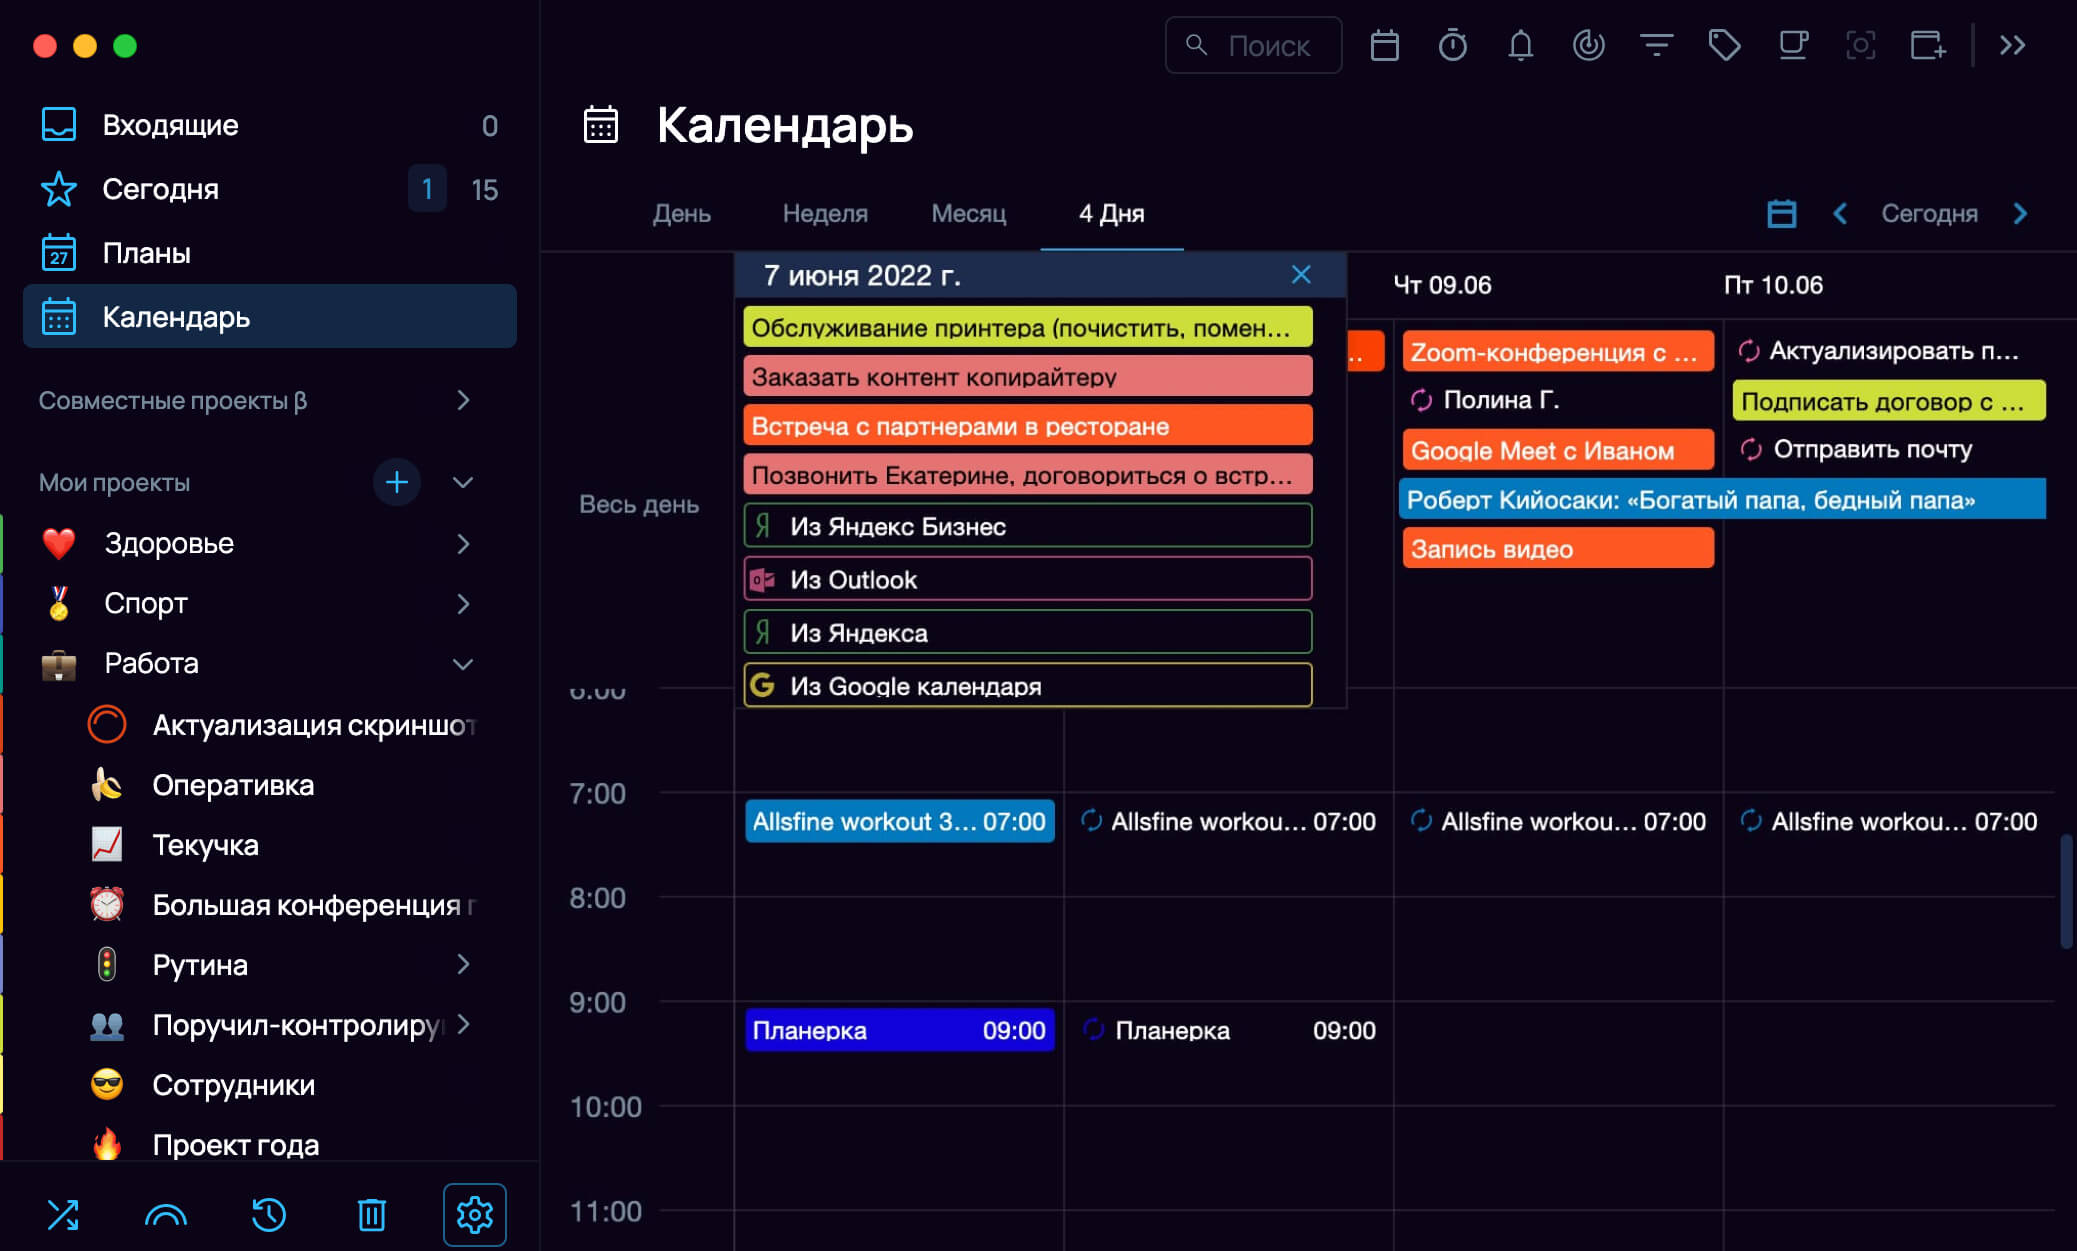The width and height of the screenshot is (2077, 1251).
Task: Open the trash bin at bottom
Action: (372, 1215)
